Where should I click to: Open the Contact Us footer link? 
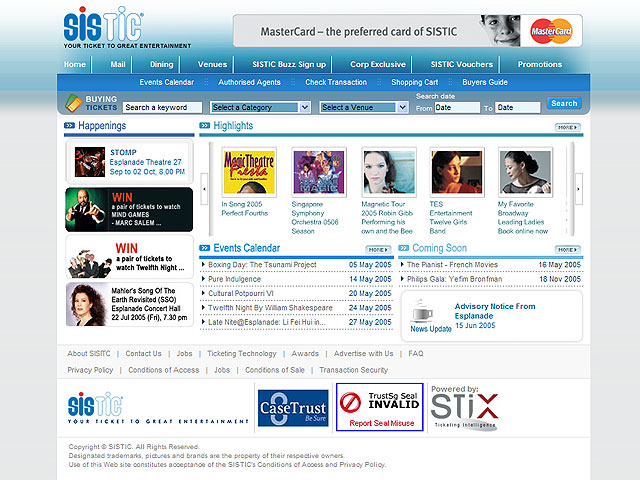click(143, 353)
